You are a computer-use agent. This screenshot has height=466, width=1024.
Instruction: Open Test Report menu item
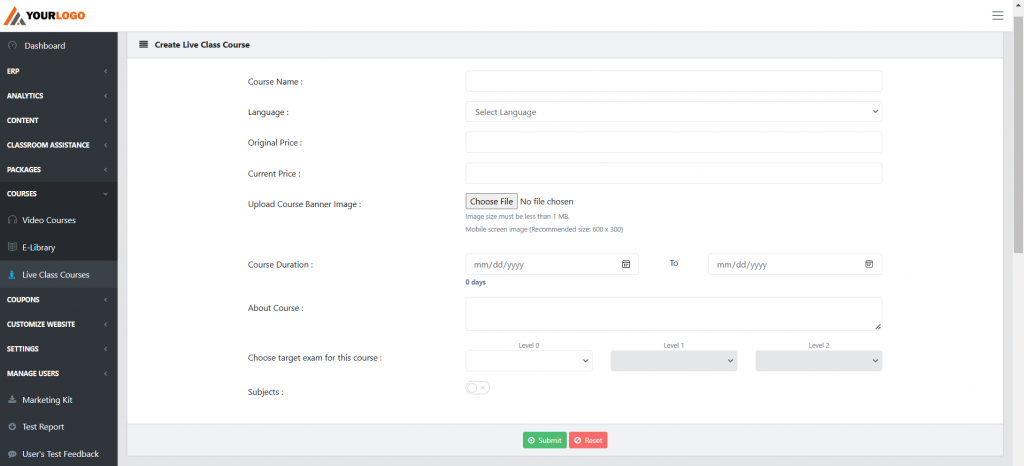point(59,427)
